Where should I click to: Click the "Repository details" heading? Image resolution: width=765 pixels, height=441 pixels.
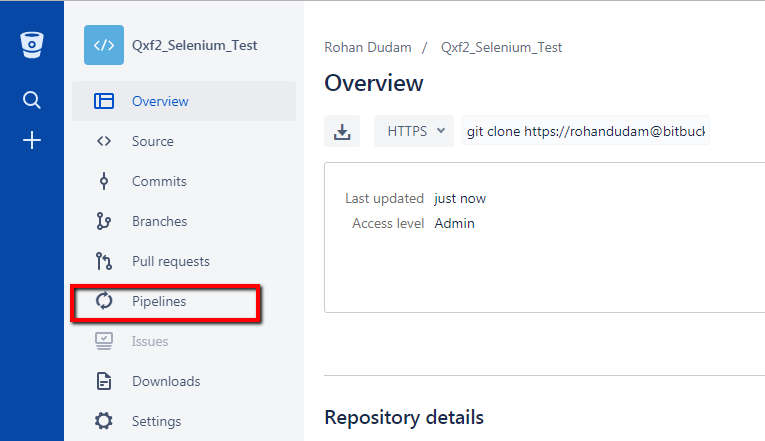point(404,418)
